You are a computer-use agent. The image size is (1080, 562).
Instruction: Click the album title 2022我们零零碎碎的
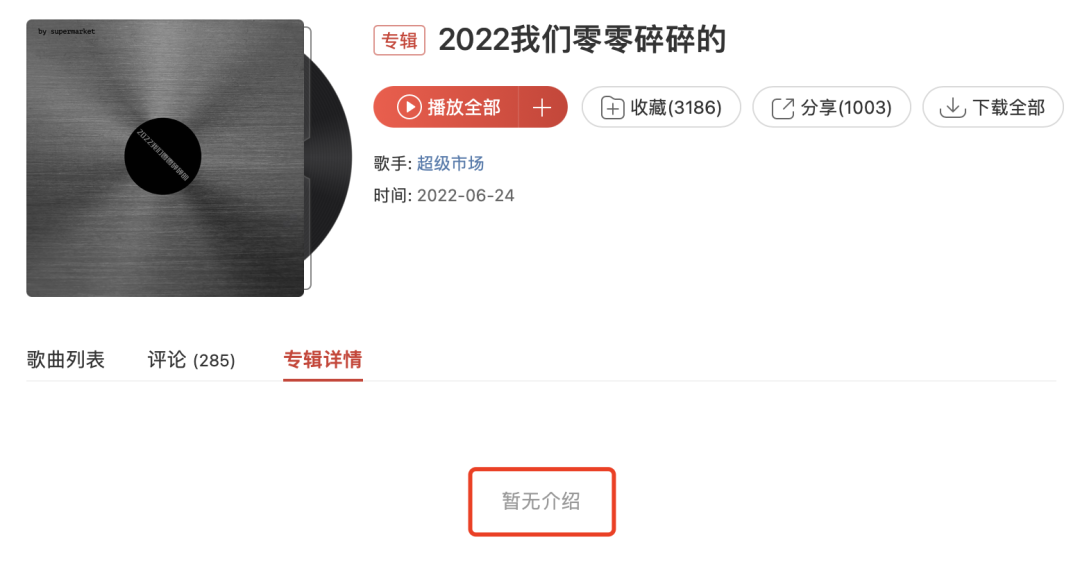point(582,40)
